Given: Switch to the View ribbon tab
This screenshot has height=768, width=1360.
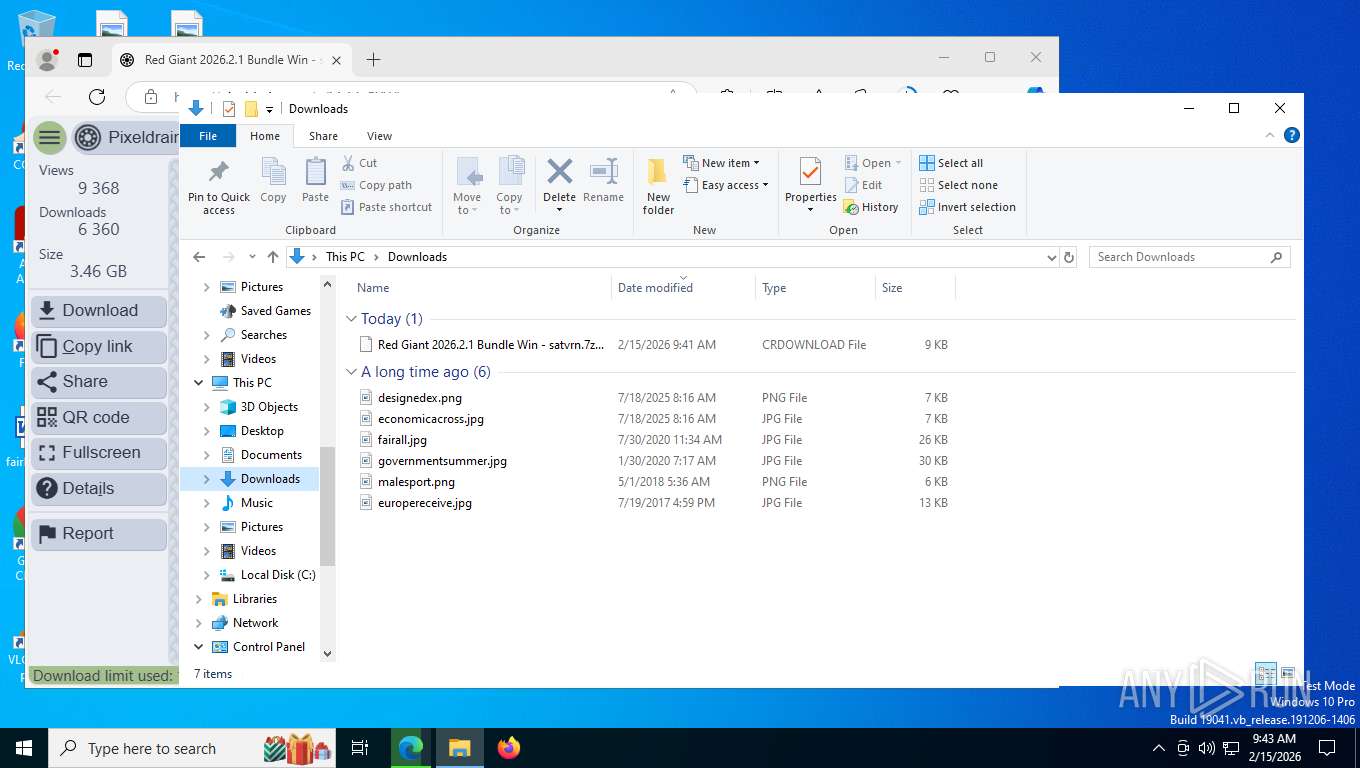Looking at the screenshot, I should [379, 136].
